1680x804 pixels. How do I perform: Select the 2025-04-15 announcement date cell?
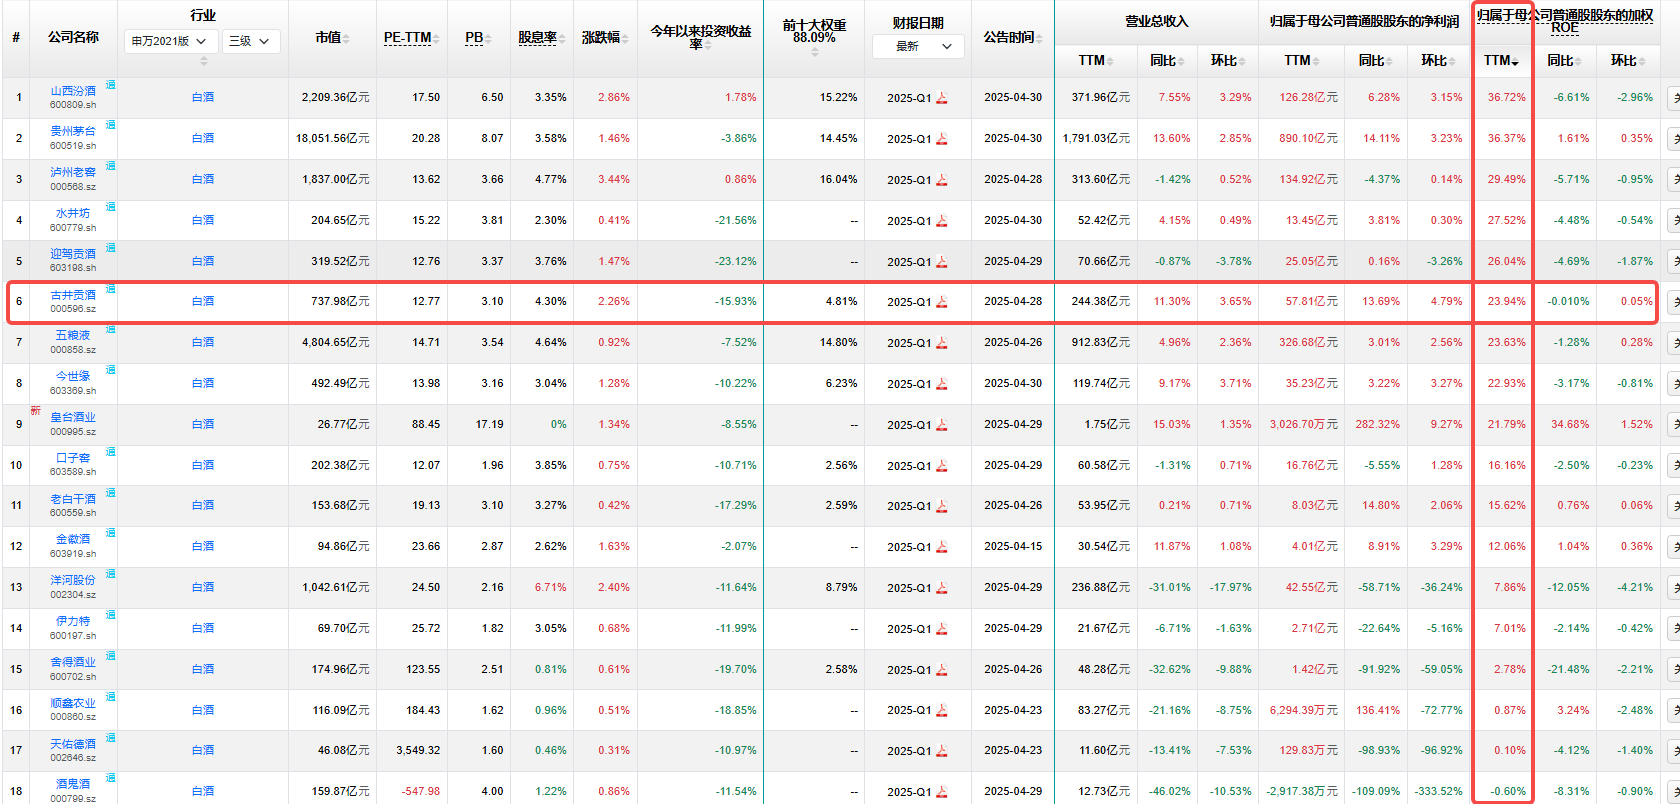click(1013, 547)
